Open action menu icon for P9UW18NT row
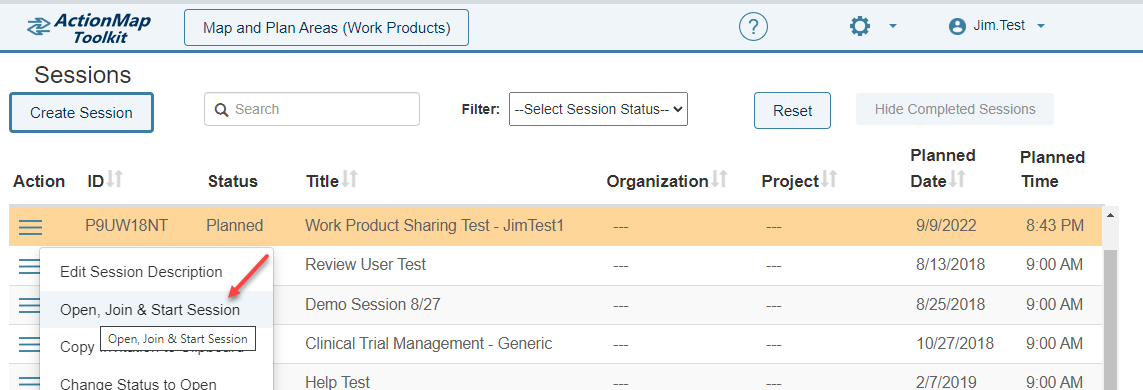1143x390 pixels. tap(30, 227)
